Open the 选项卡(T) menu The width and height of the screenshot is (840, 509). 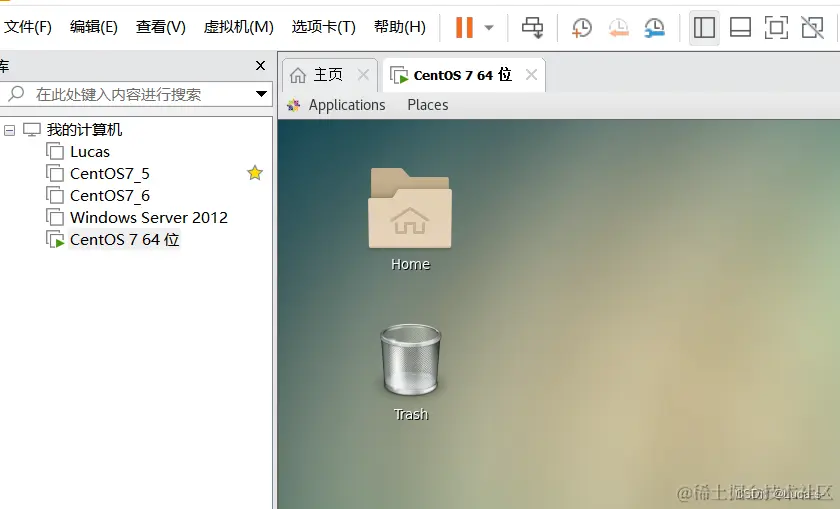coord(324,27)
